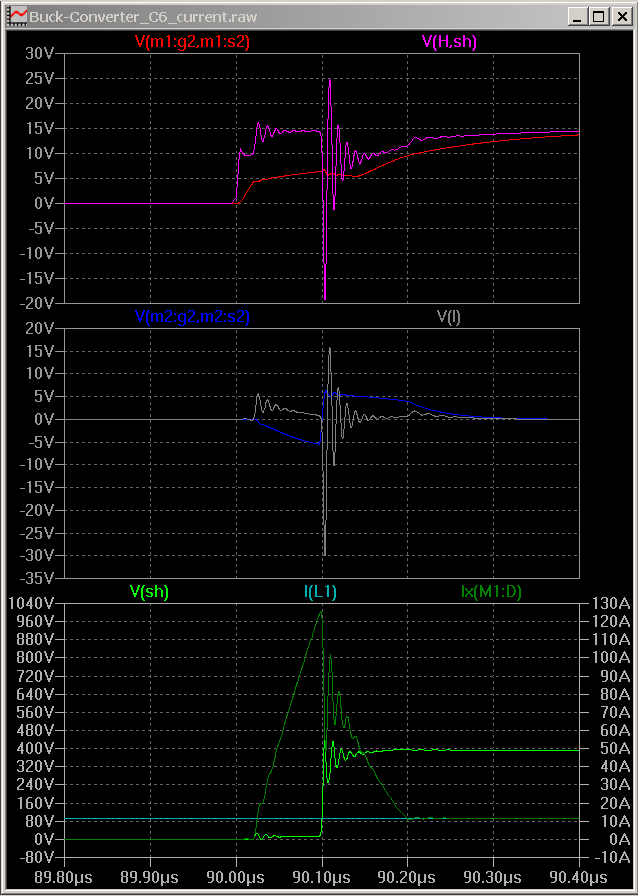Image resolution: width=638 pixels, height=896 pixels.
Task: Click the 320V axis label
Action: (x=38, y=767)
